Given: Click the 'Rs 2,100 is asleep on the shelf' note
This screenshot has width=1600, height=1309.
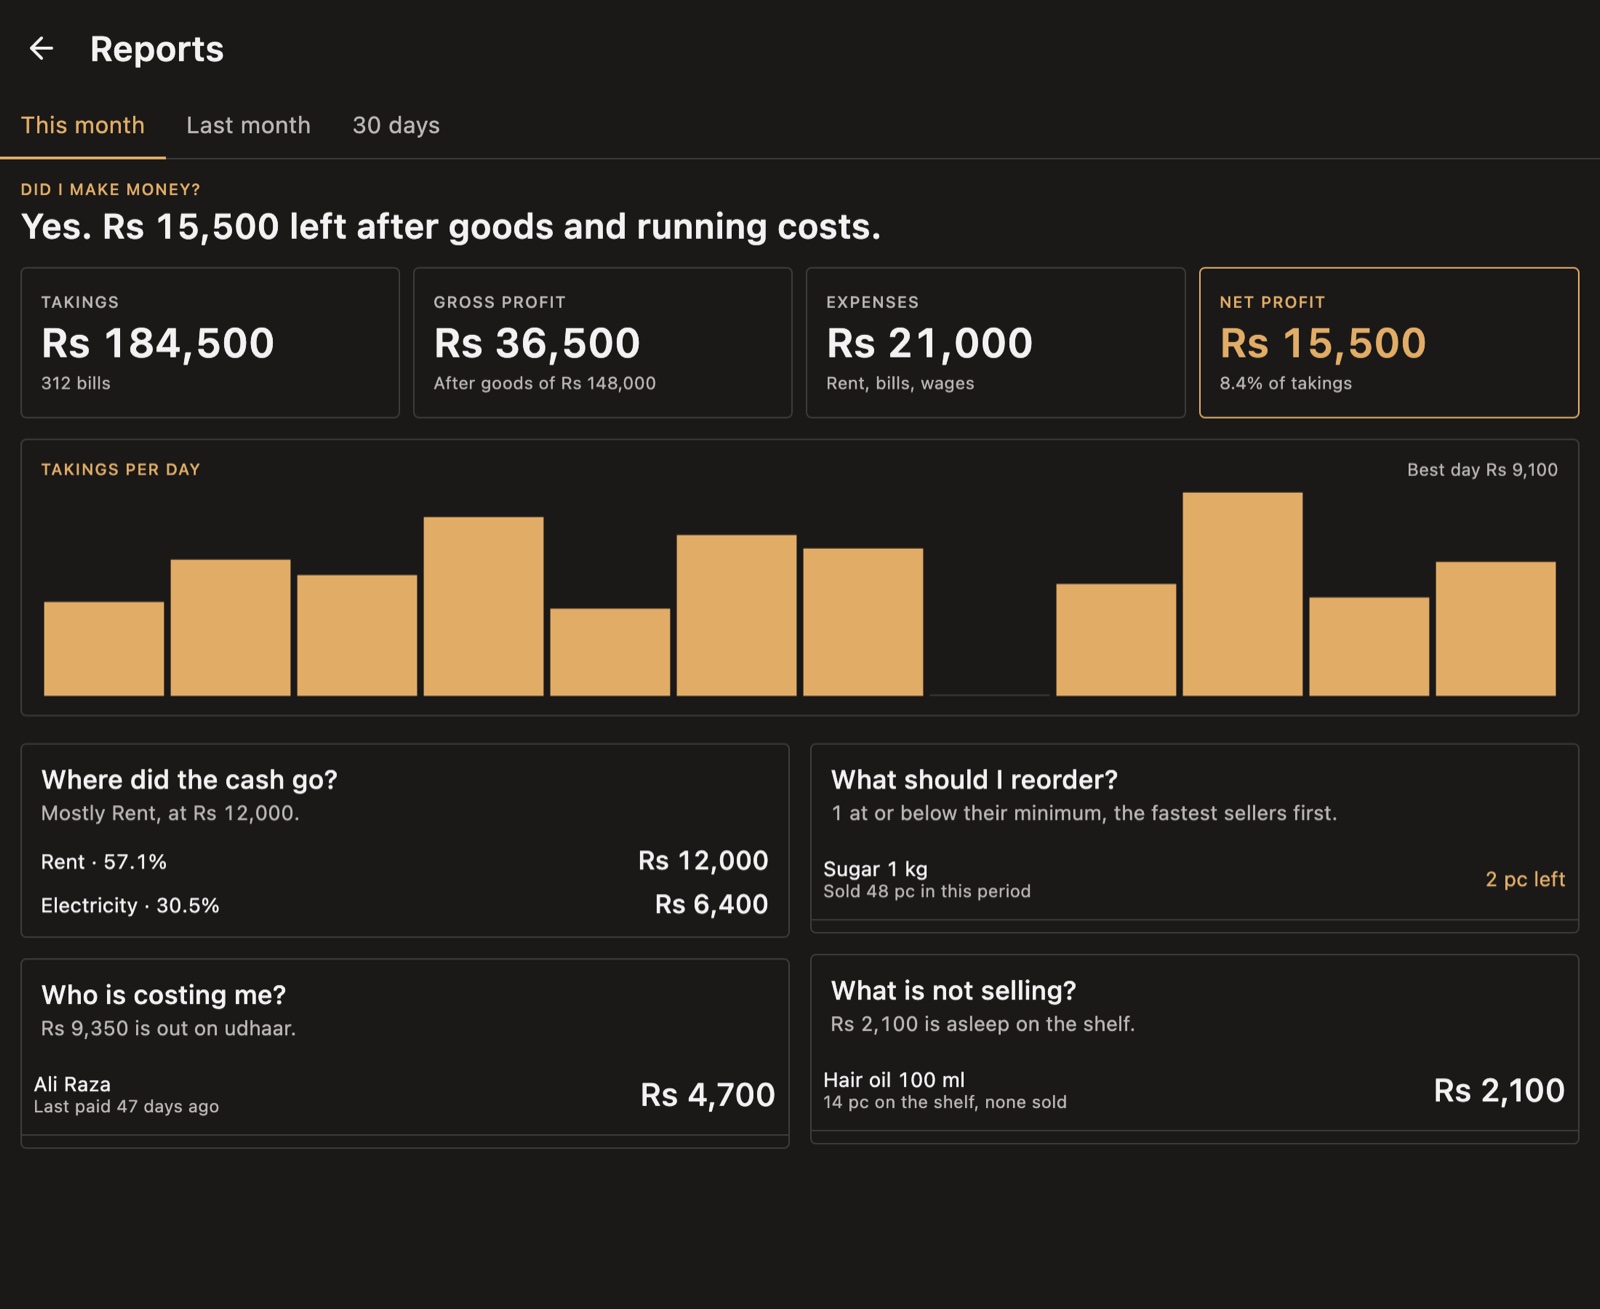Looking at the screenshot, I should (983, 1025).
